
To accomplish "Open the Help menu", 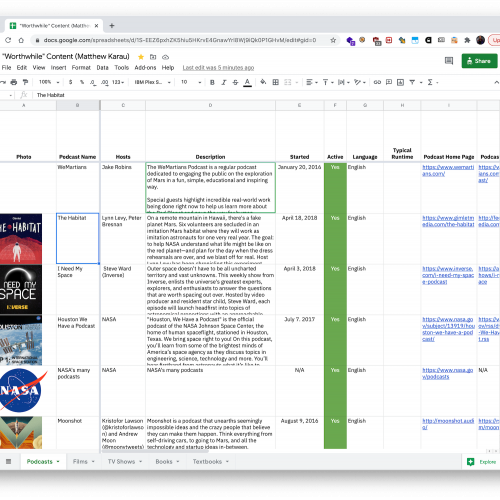I will pyautogui.click(x=168, y=68).
